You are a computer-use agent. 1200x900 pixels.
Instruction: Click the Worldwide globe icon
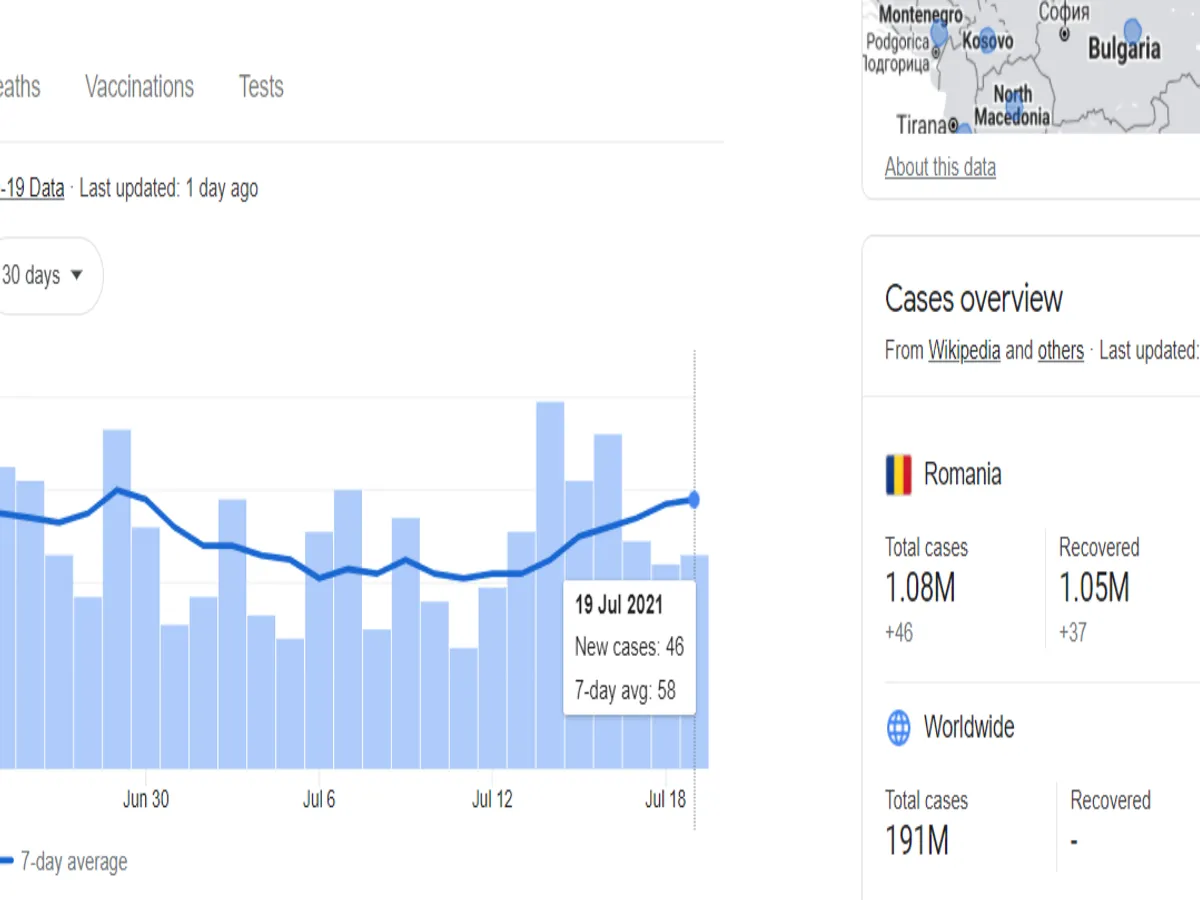pyautogui.click(x=898, y=728)
